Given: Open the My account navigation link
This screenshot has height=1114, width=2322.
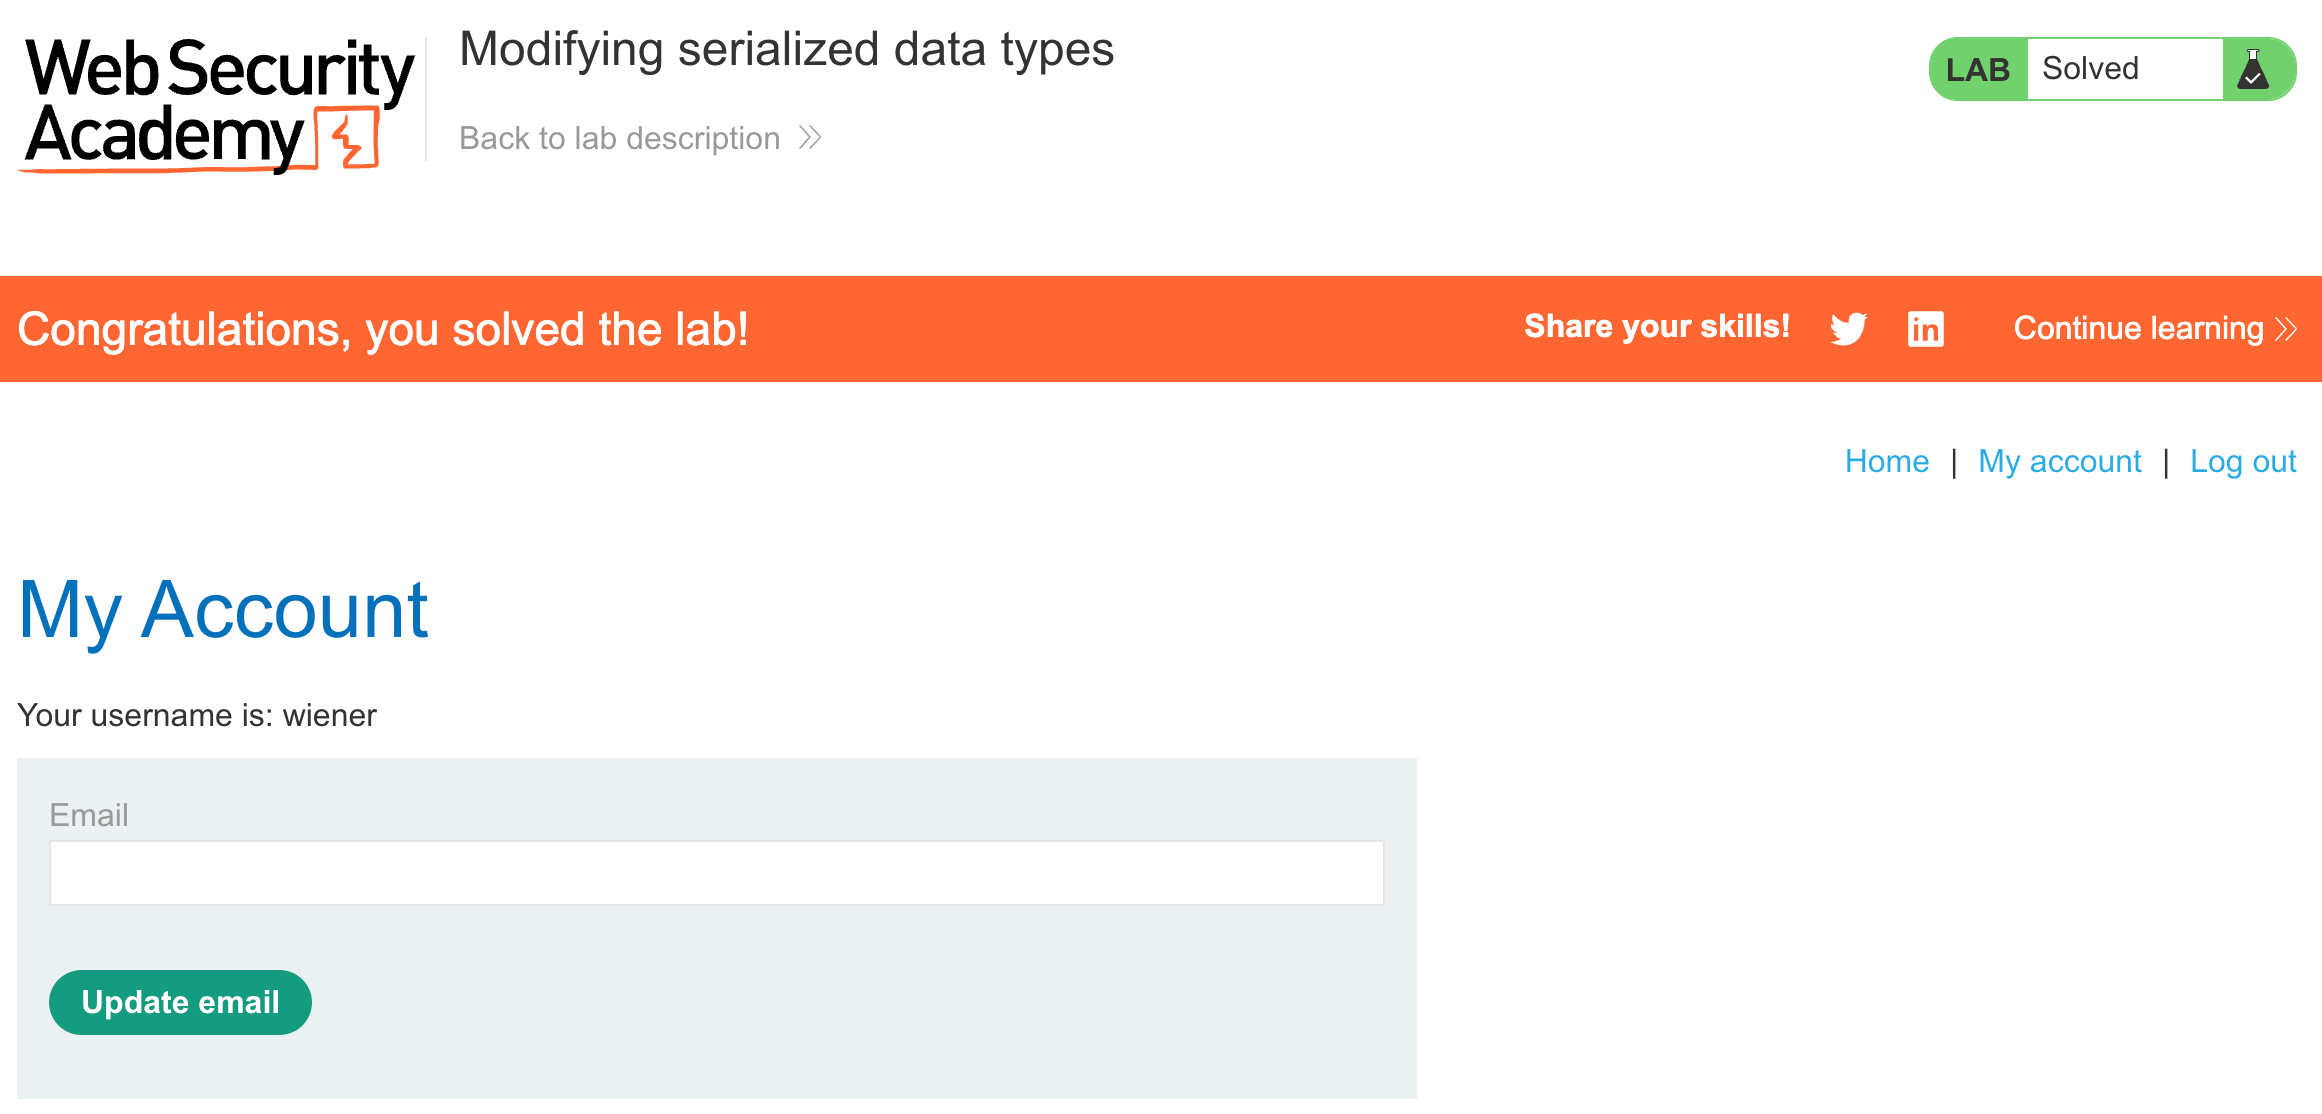Looking at the screenshot, I should 2059,461.
